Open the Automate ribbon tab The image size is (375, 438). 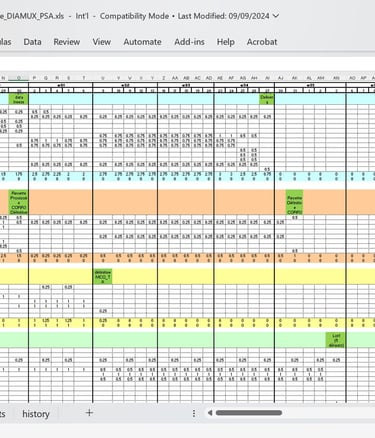(142, 42)
